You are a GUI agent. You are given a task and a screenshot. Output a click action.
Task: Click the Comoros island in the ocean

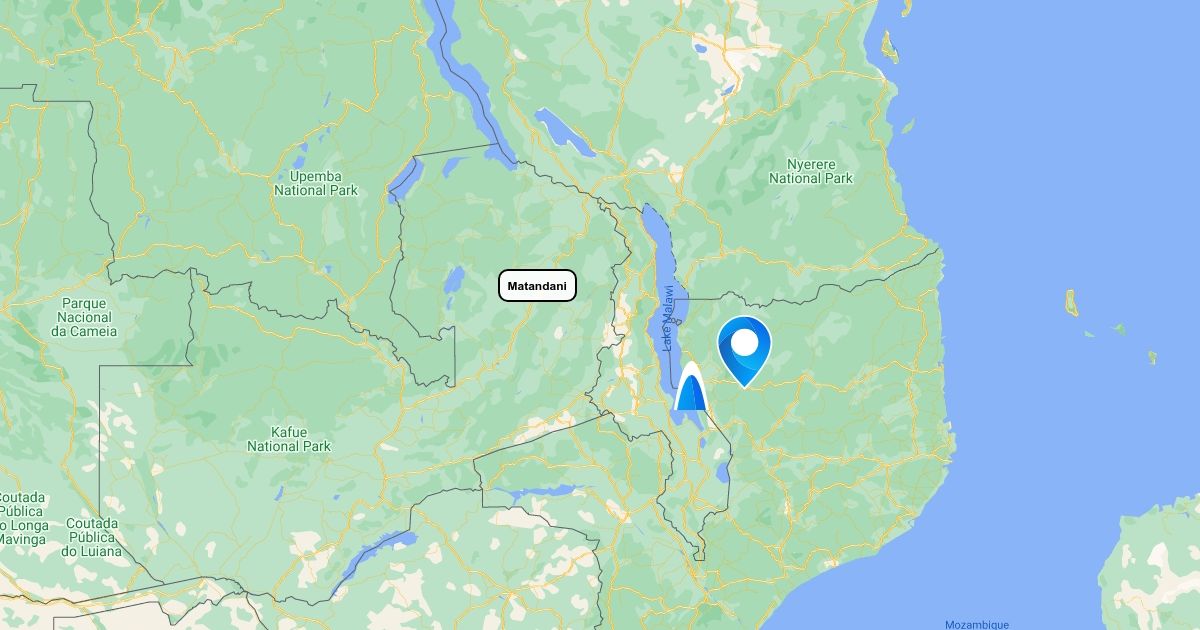point(1072,303)
